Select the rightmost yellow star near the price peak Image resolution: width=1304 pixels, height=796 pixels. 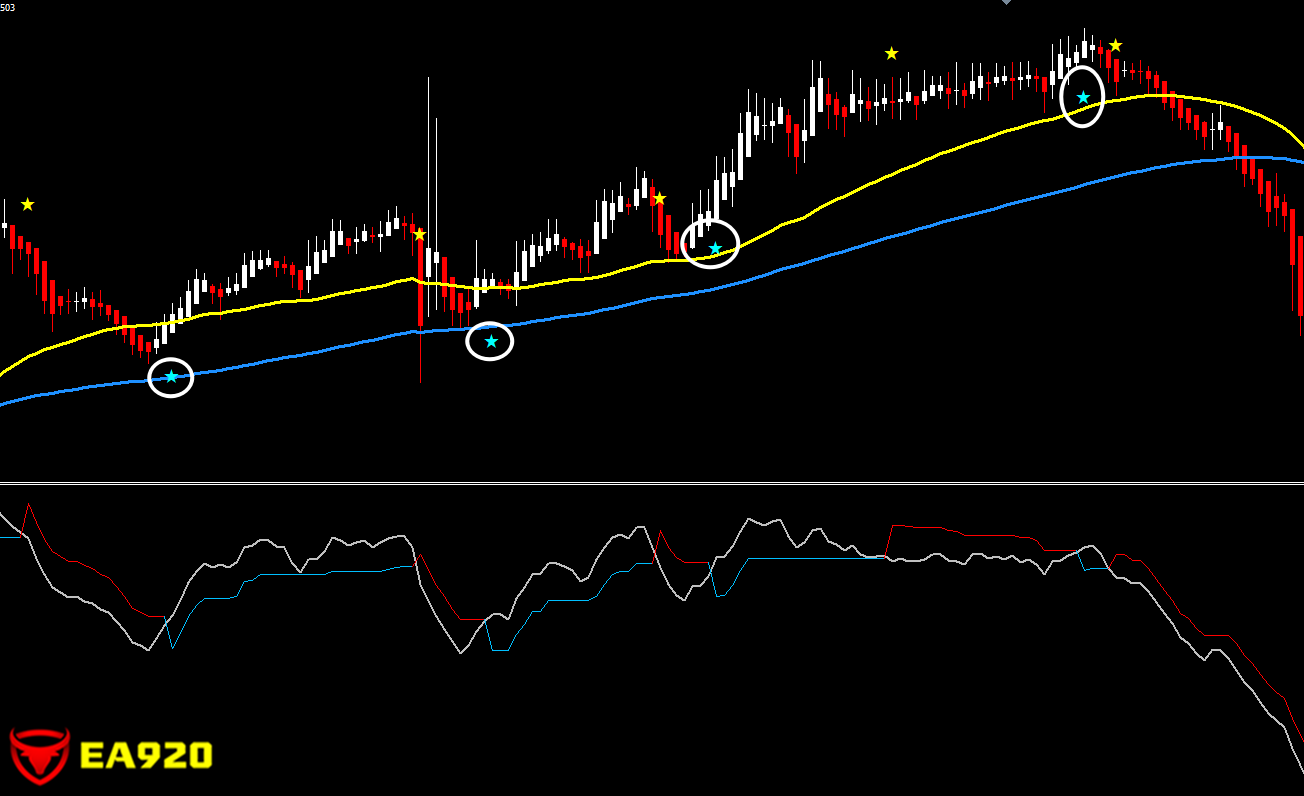(1115, 45)
